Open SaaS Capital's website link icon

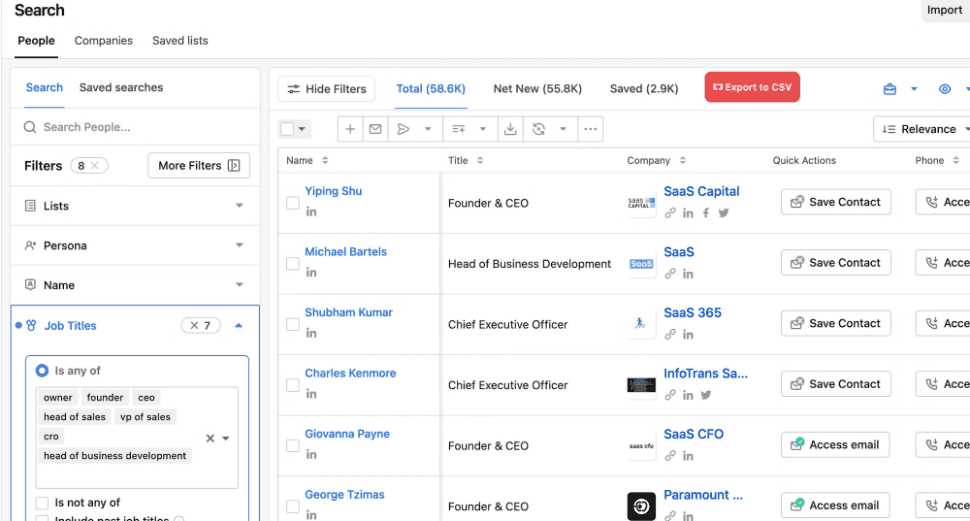pyautogui.click(x=670, y=213)
